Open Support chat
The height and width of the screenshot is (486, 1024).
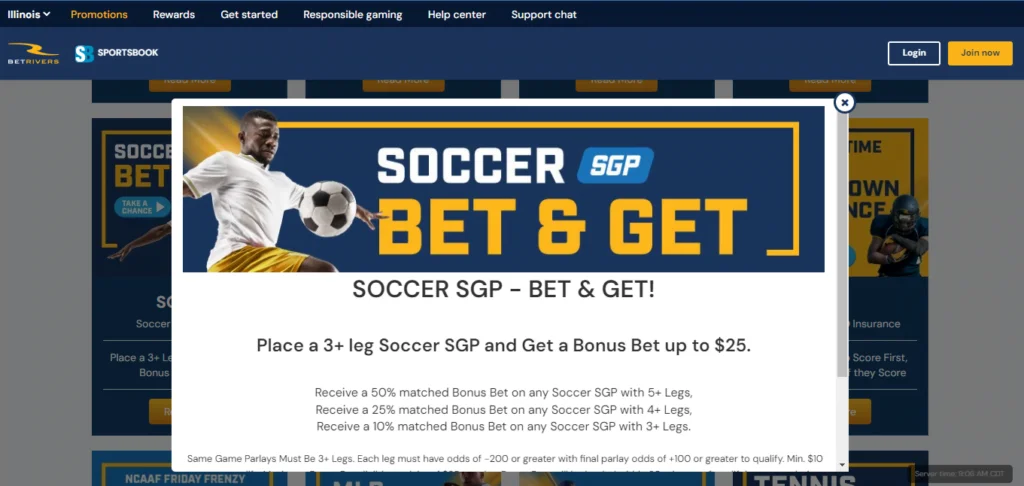544,14
